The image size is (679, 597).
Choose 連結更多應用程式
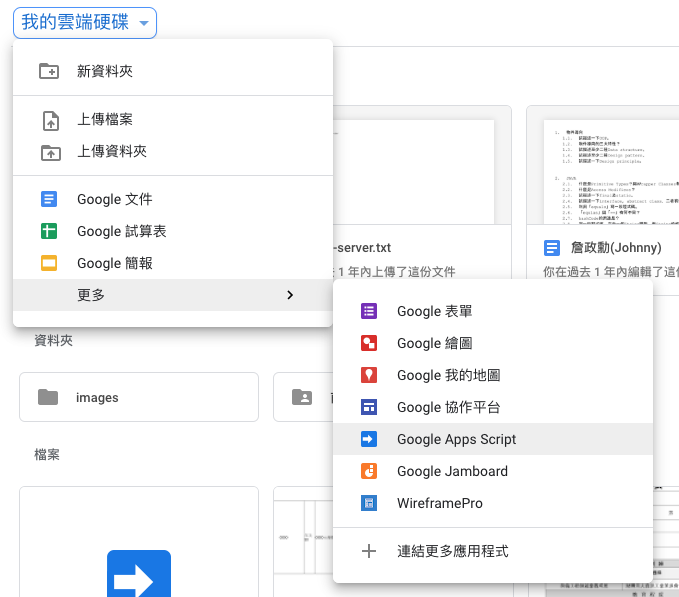click(493, 551)
